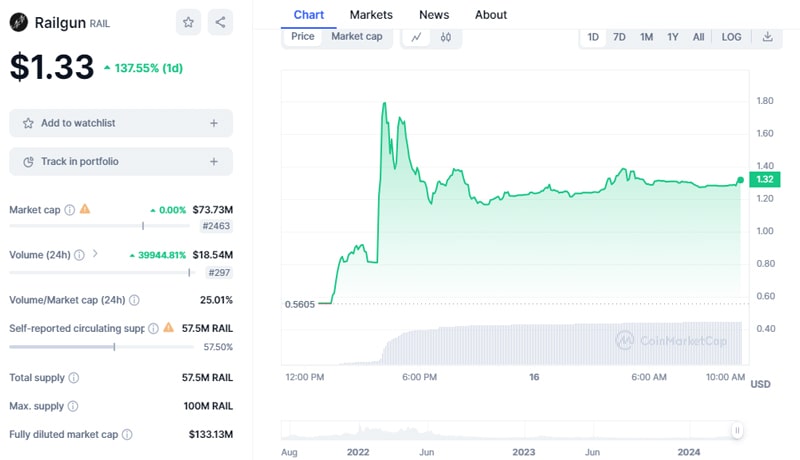Click the chart's latest price dot

[740, 180]
